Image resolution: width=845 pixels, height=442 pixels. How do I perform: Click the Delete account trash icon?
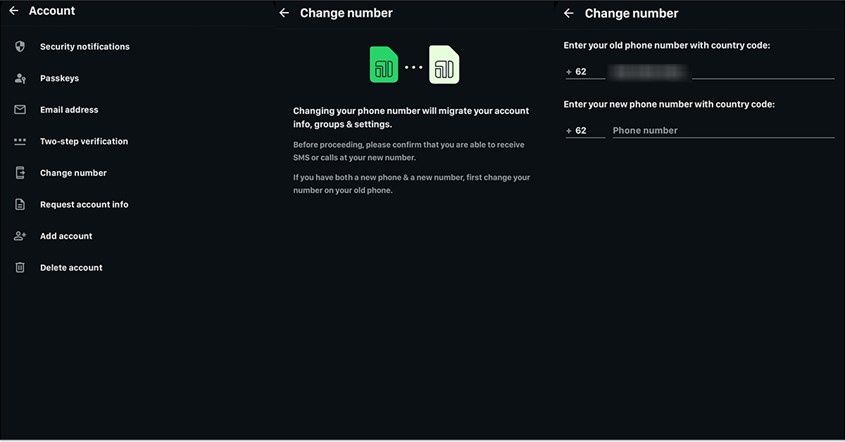(x=20, y=268)
